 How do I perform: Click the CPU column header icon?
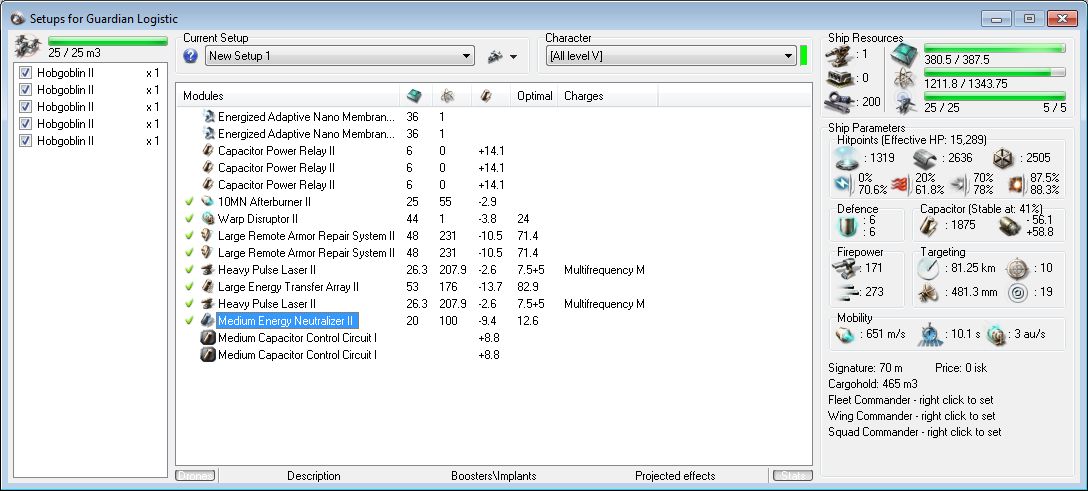[x=414, y=96]
